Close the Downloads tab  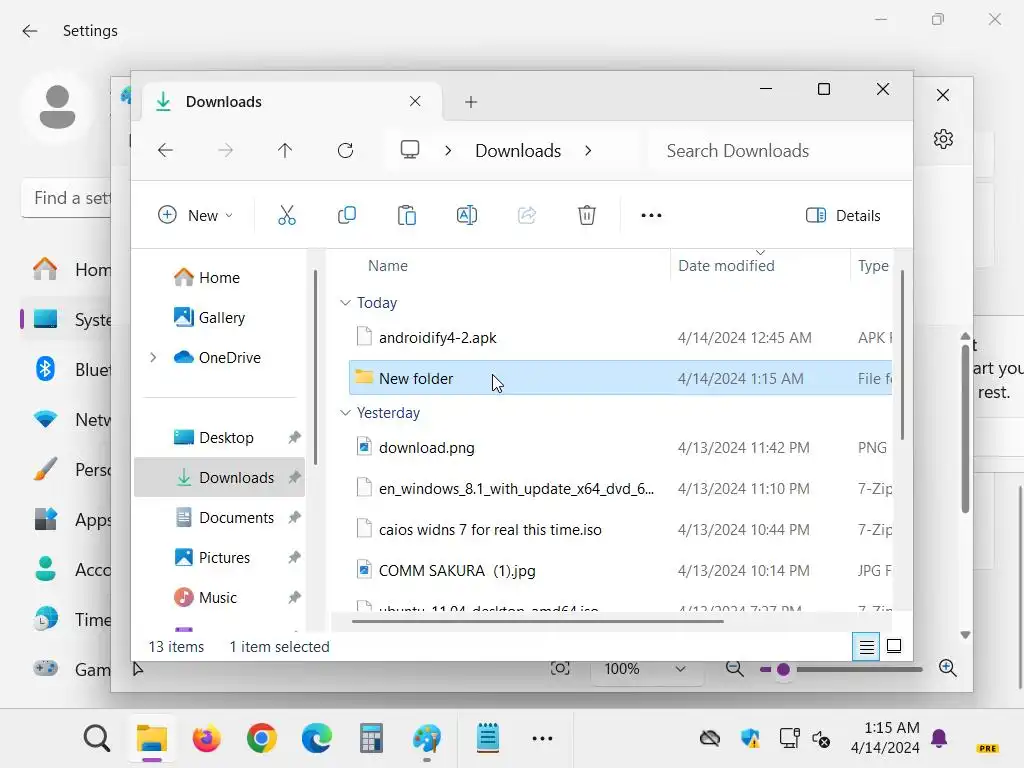pyautogui.click(x=415, y=101)
